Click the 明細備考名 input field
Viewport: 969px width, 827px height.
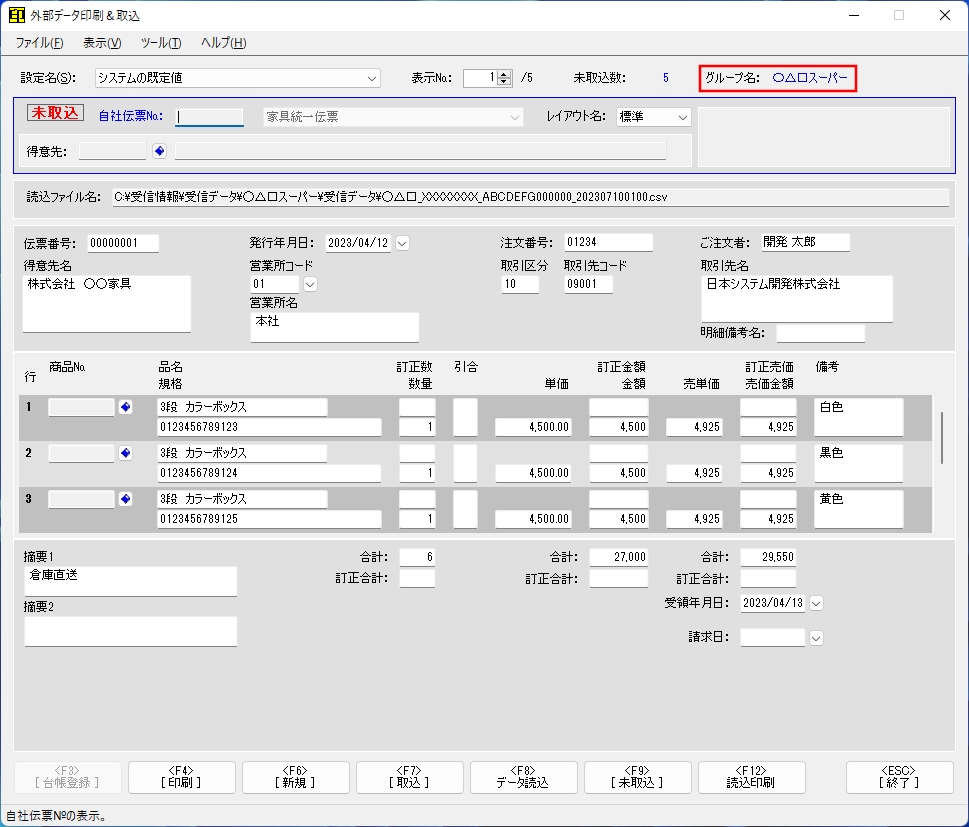[821, 333]
